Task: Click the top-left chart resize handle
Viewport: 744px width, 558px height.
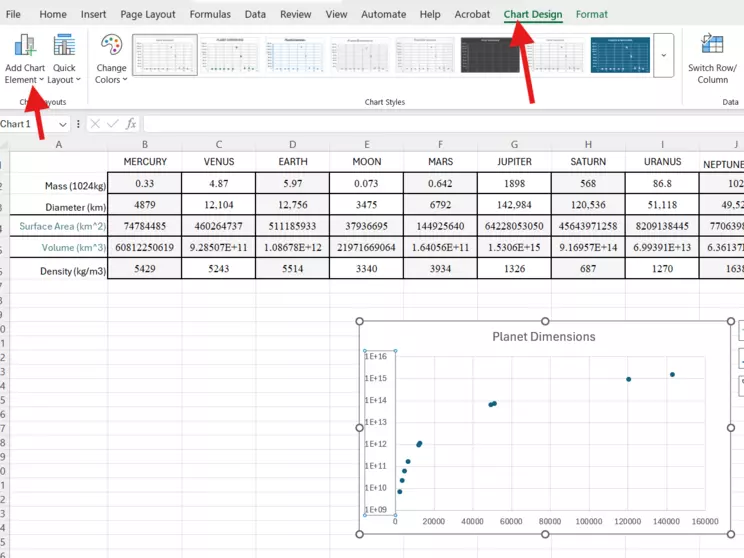Action: click(360, 322)
